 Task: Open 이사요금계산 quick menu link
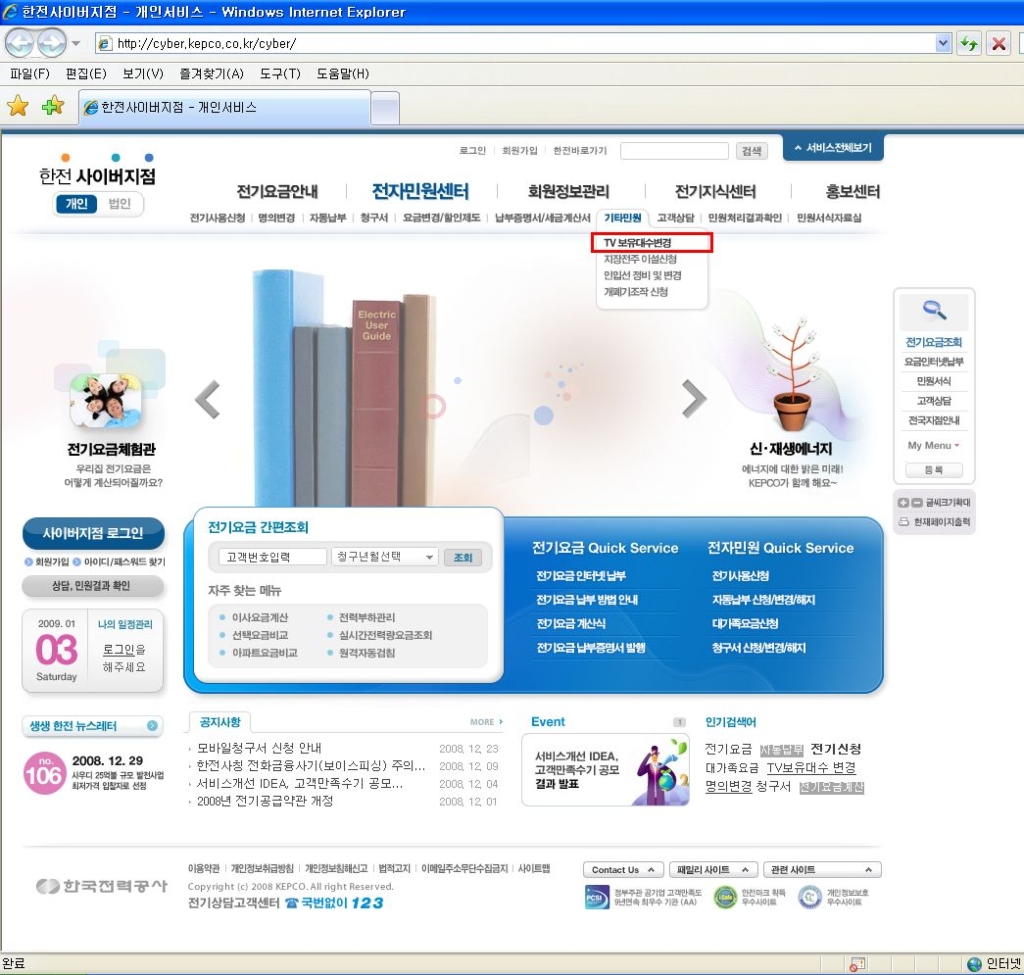tap(260, 617)
